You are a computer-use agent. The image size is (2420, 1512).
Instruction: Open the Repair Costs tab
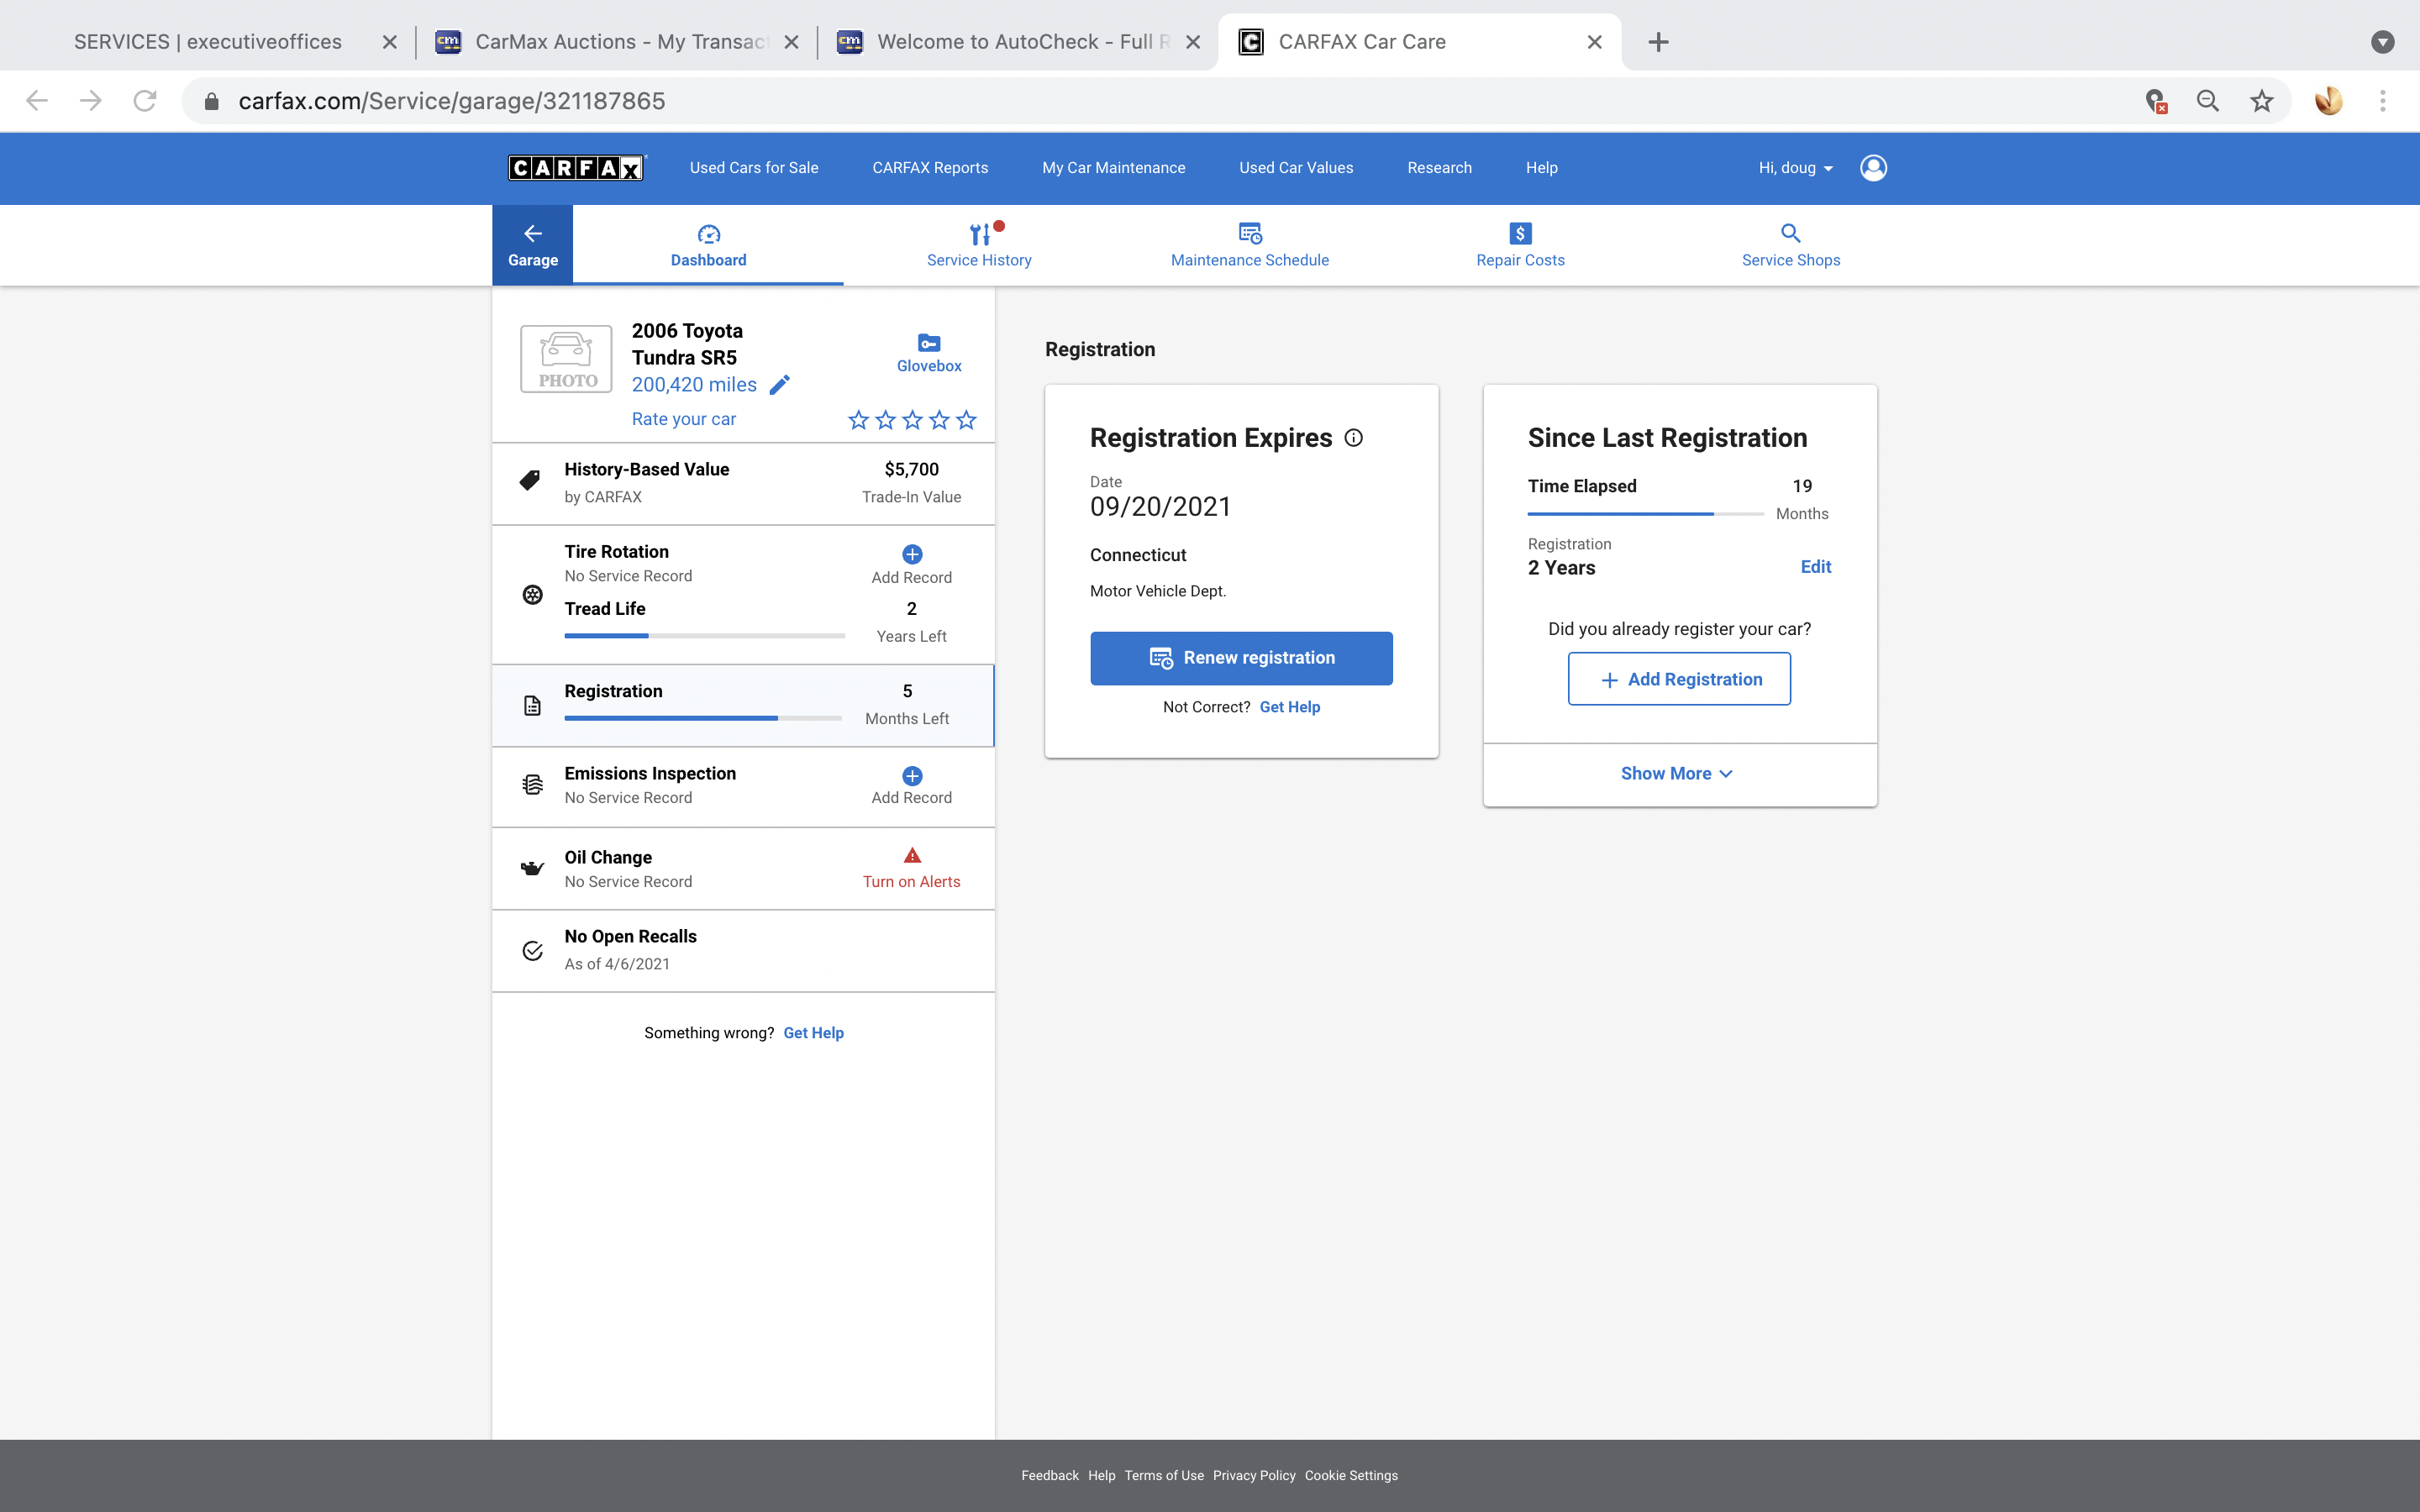[1520, 245]
